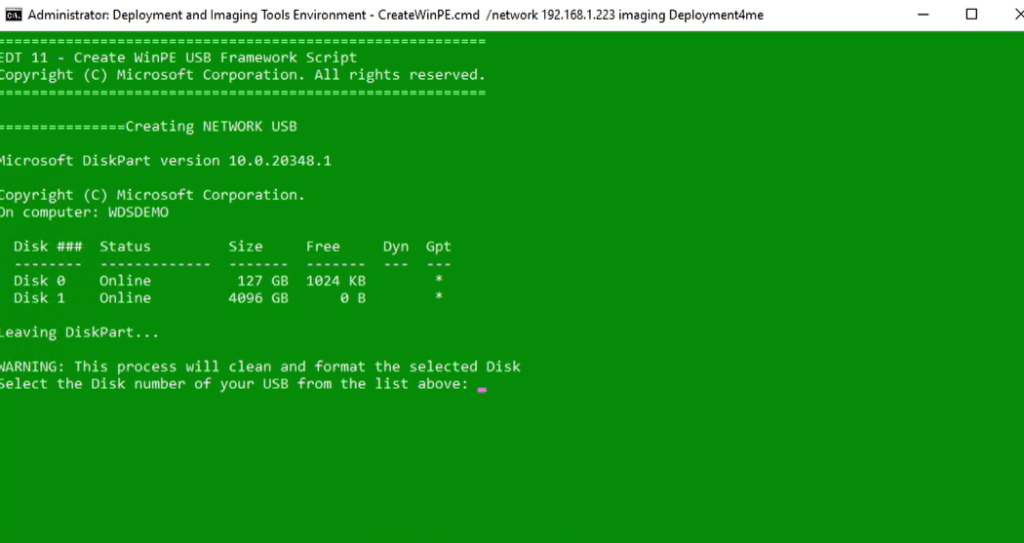
Task: Click the 4096 GB size value
Action: coord(258,298)
